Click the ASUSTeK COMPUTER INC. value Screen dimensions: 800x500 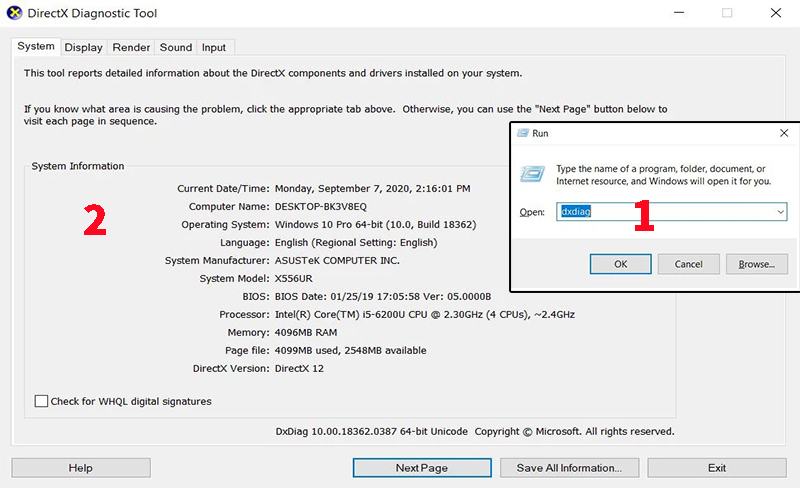pyautogui.click(x=337, y=261)
